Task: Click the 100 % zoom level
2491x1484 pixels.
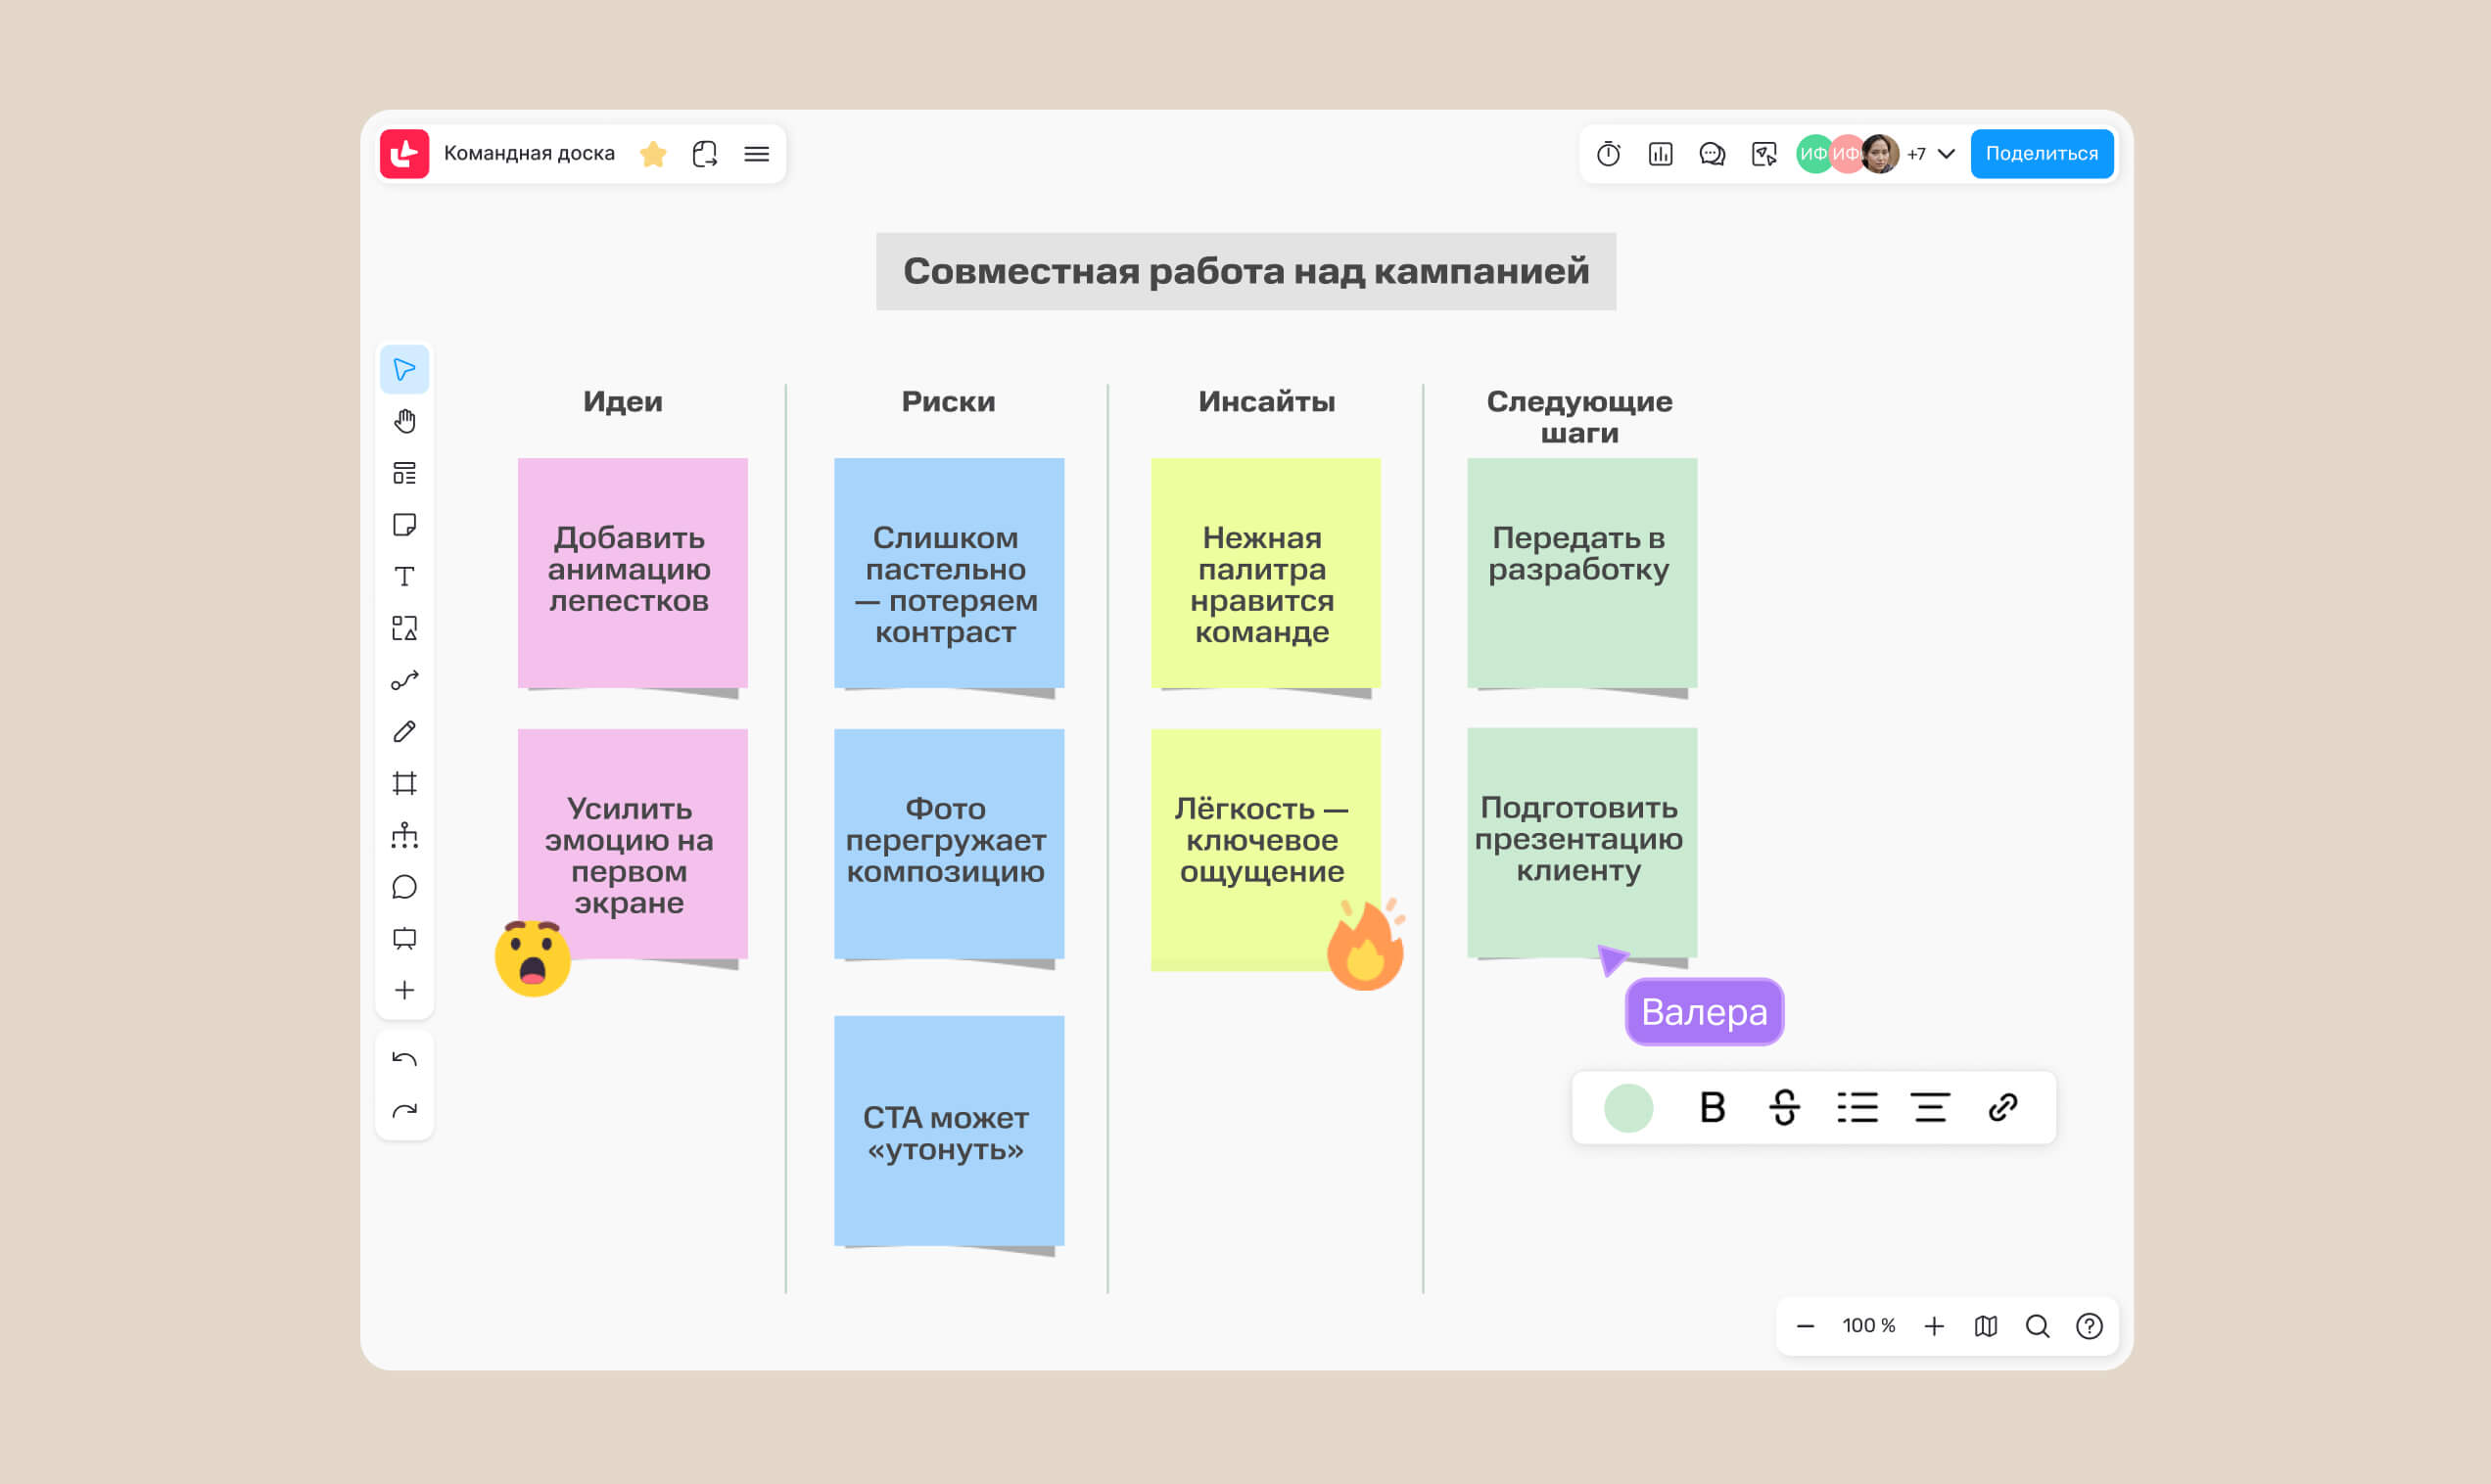Action: (1868, 1326)
